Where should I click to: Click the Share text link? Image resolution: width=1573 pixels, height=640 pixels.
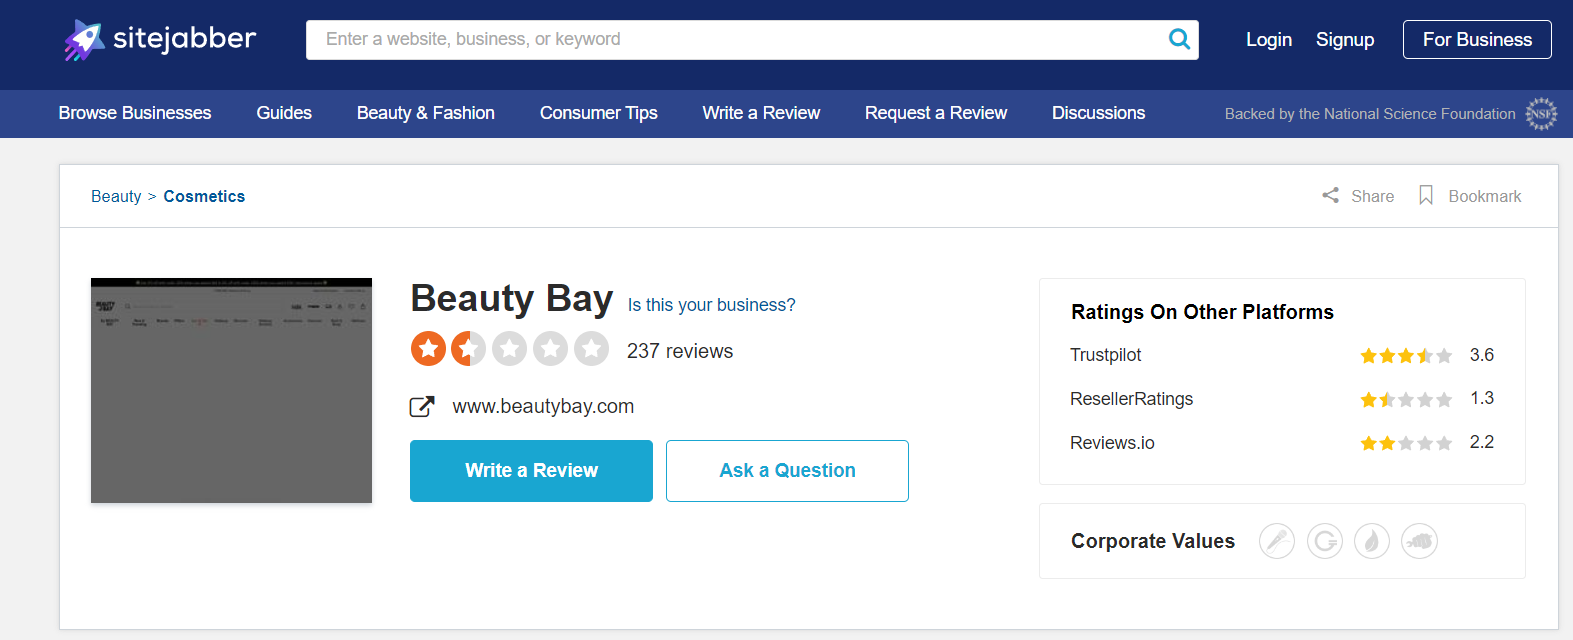tap(1372, 196)
